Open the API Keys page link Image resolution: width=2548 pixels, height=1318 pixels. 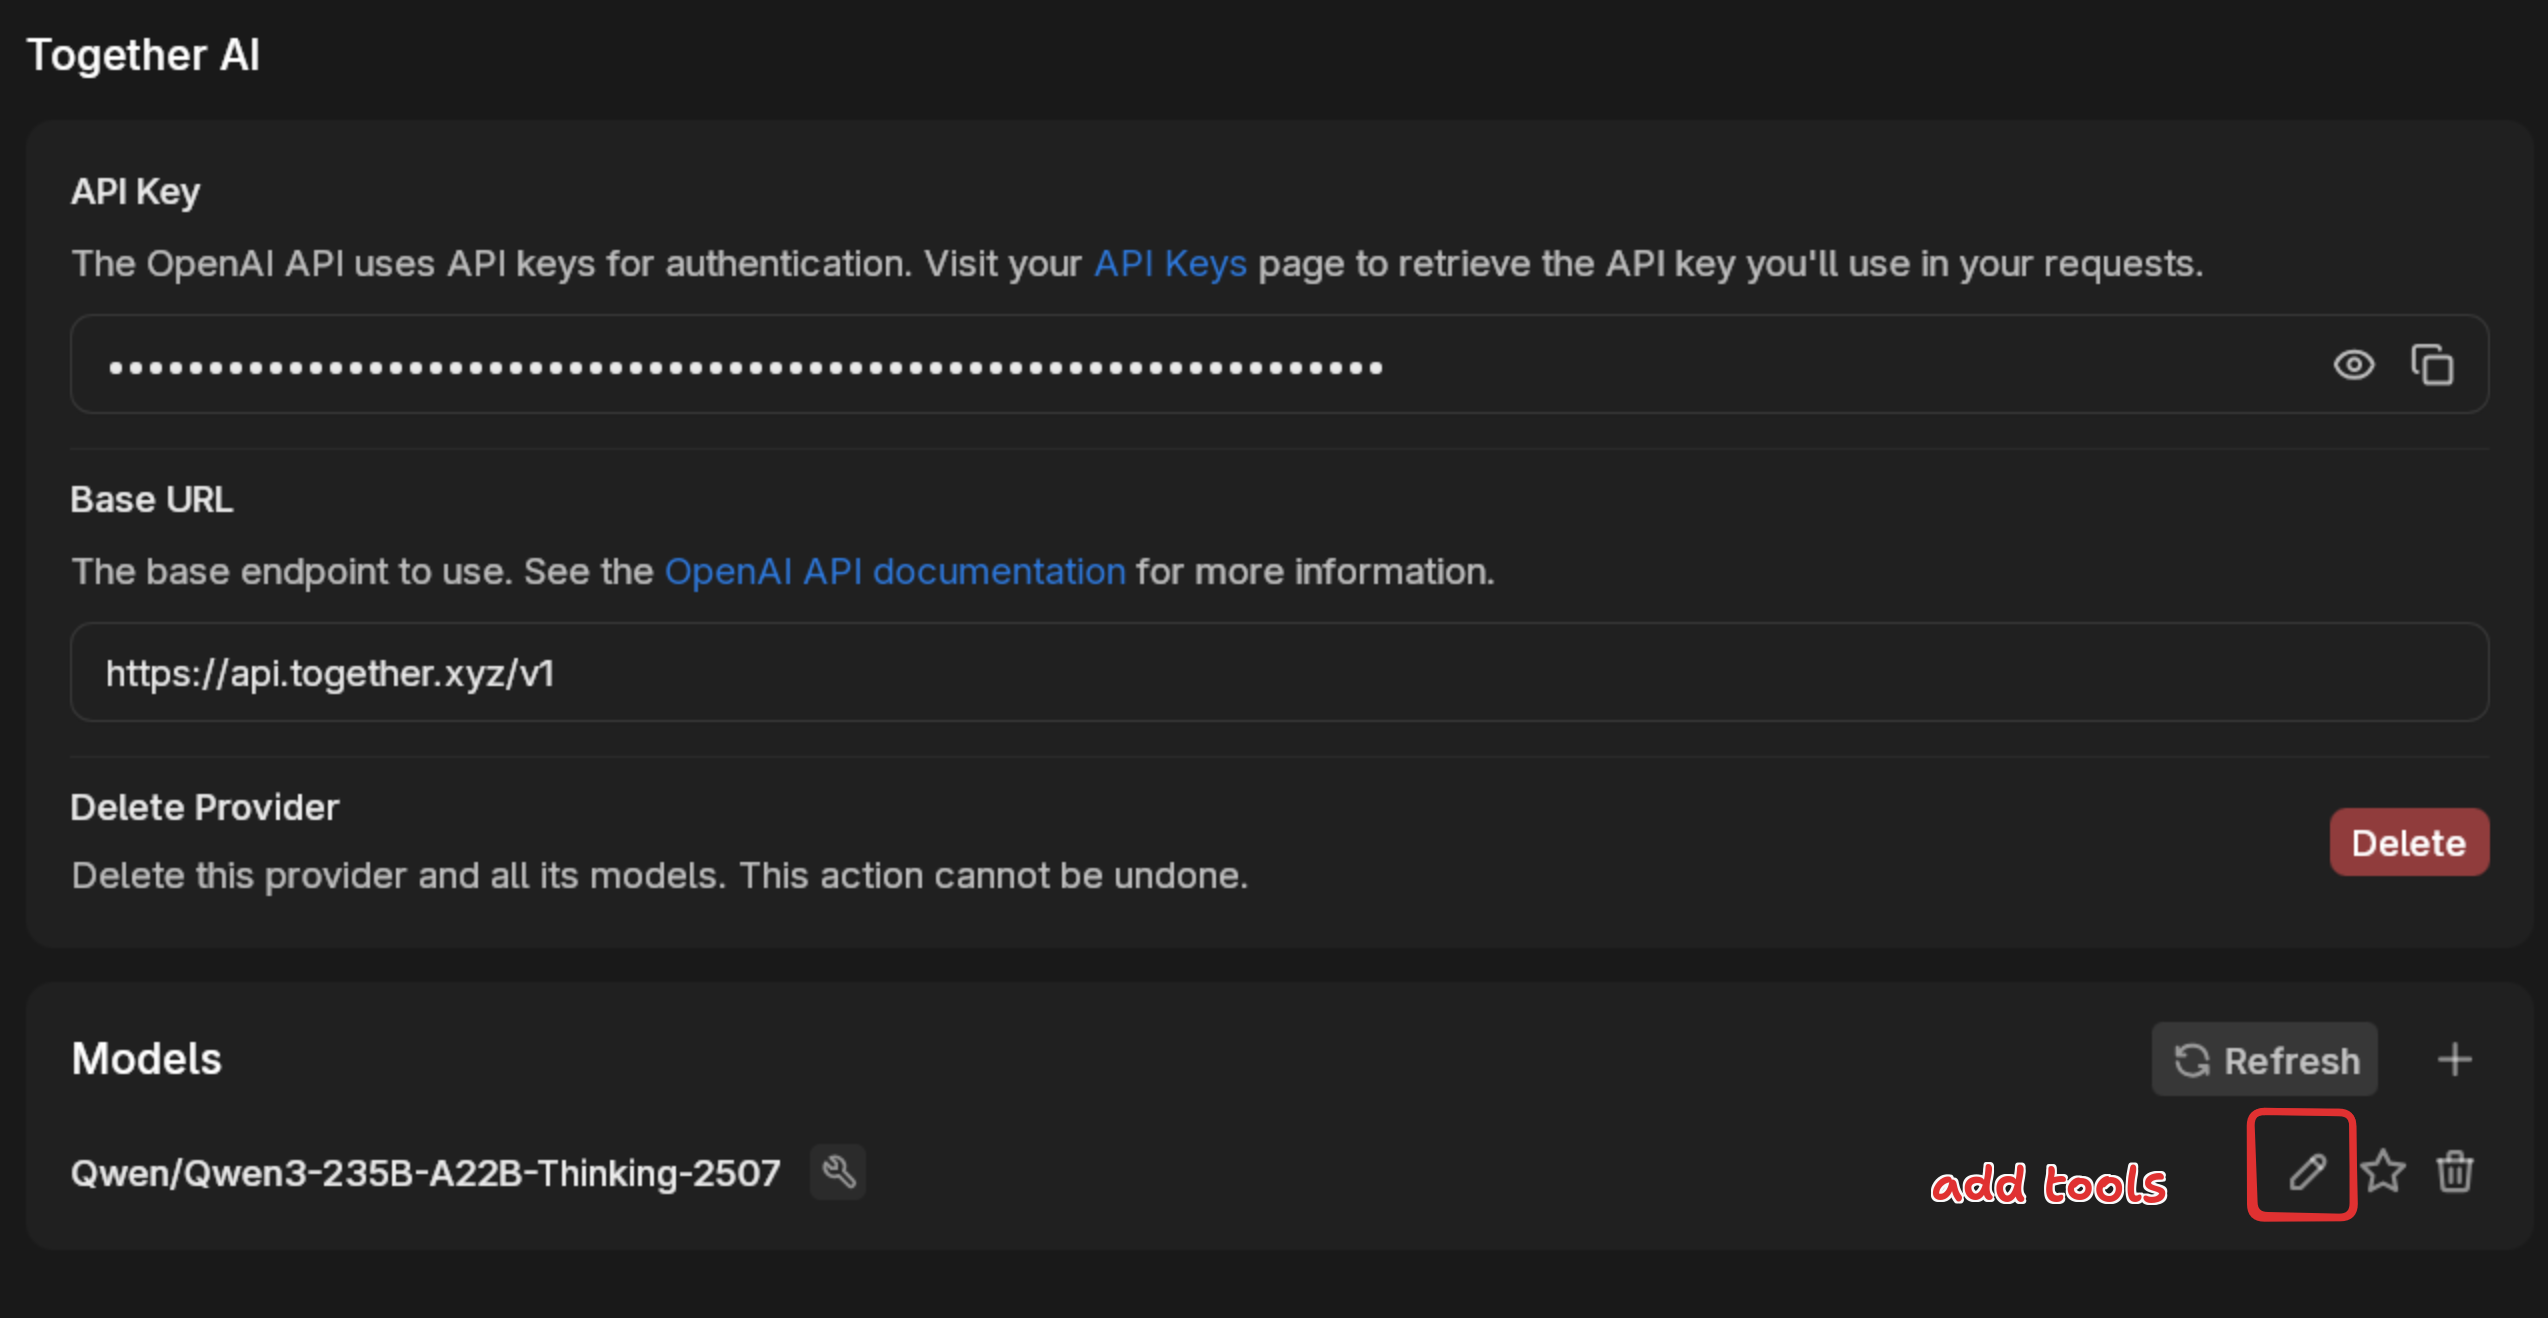[1170, 264]
